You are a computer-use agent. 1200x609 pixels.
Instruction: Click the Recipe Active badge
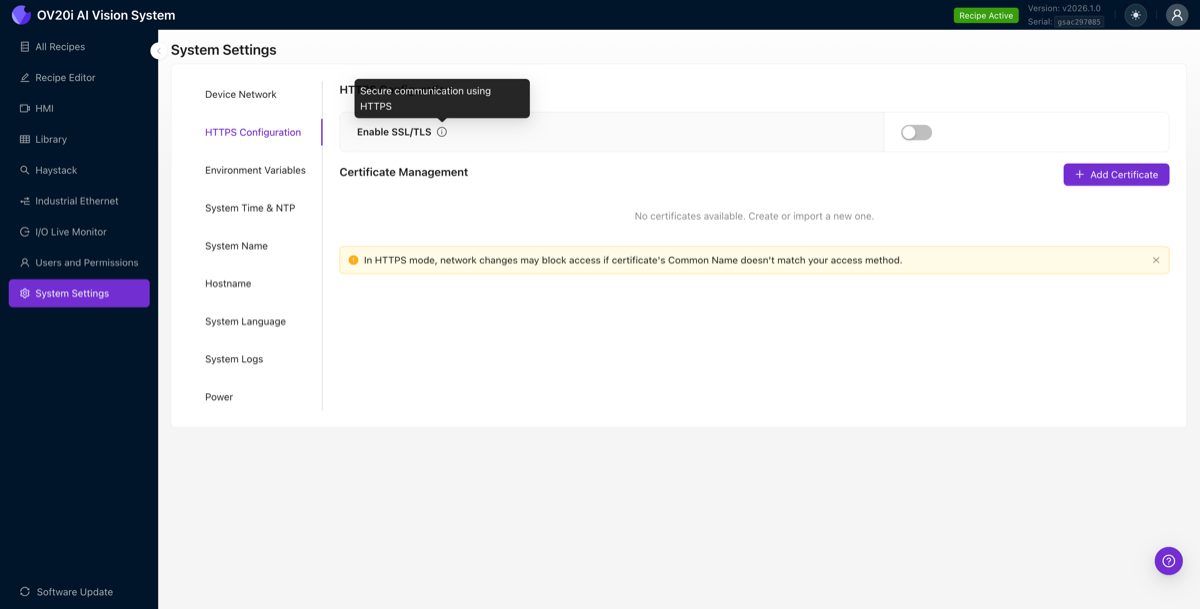coord(986,15)
